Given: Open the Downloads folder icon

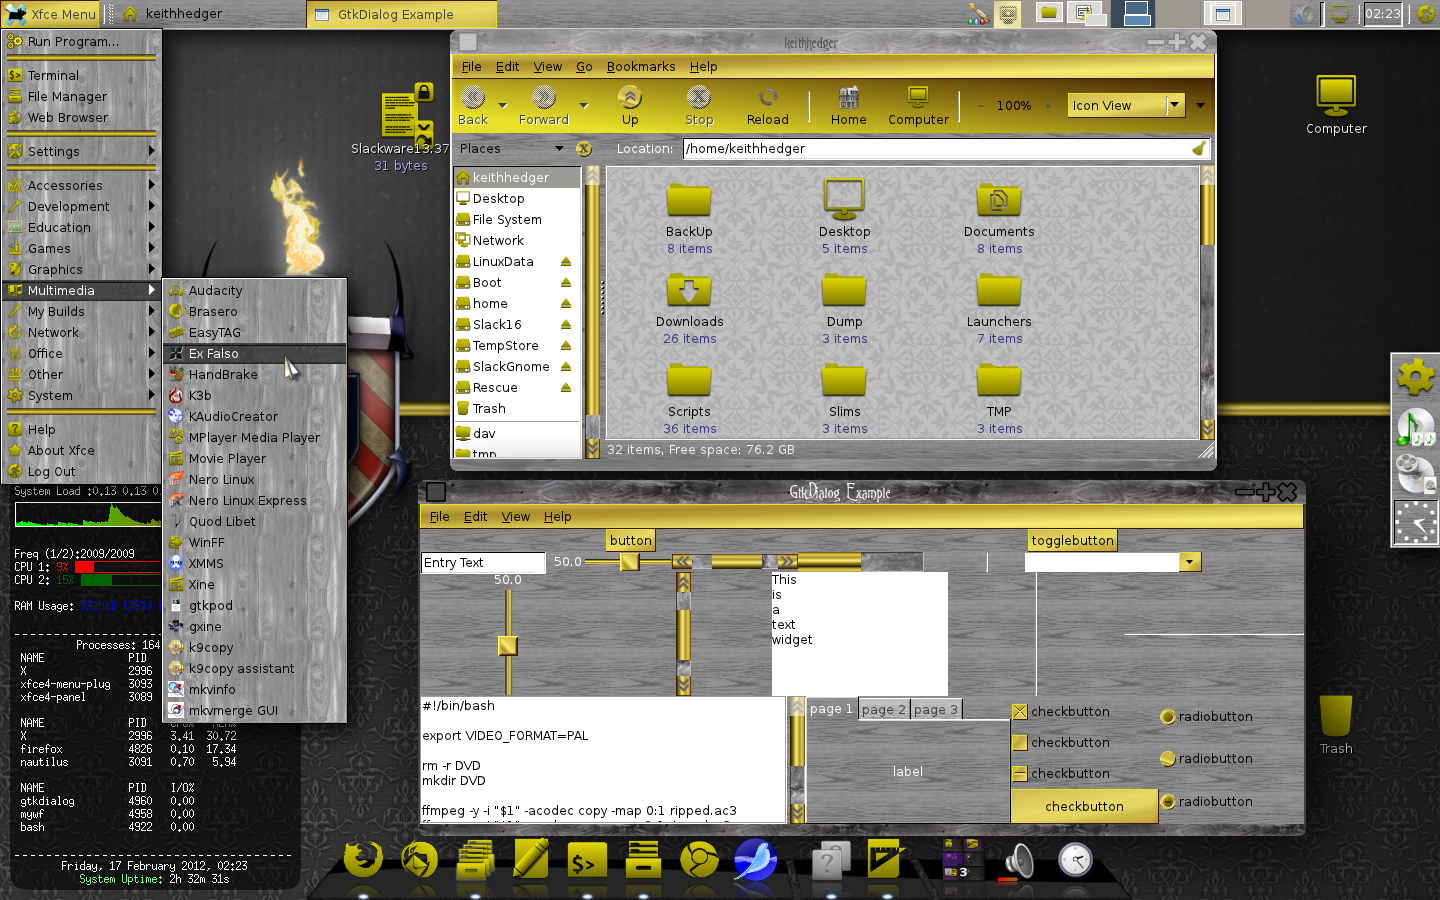Looking at the screenshot, I should [689, 291].
